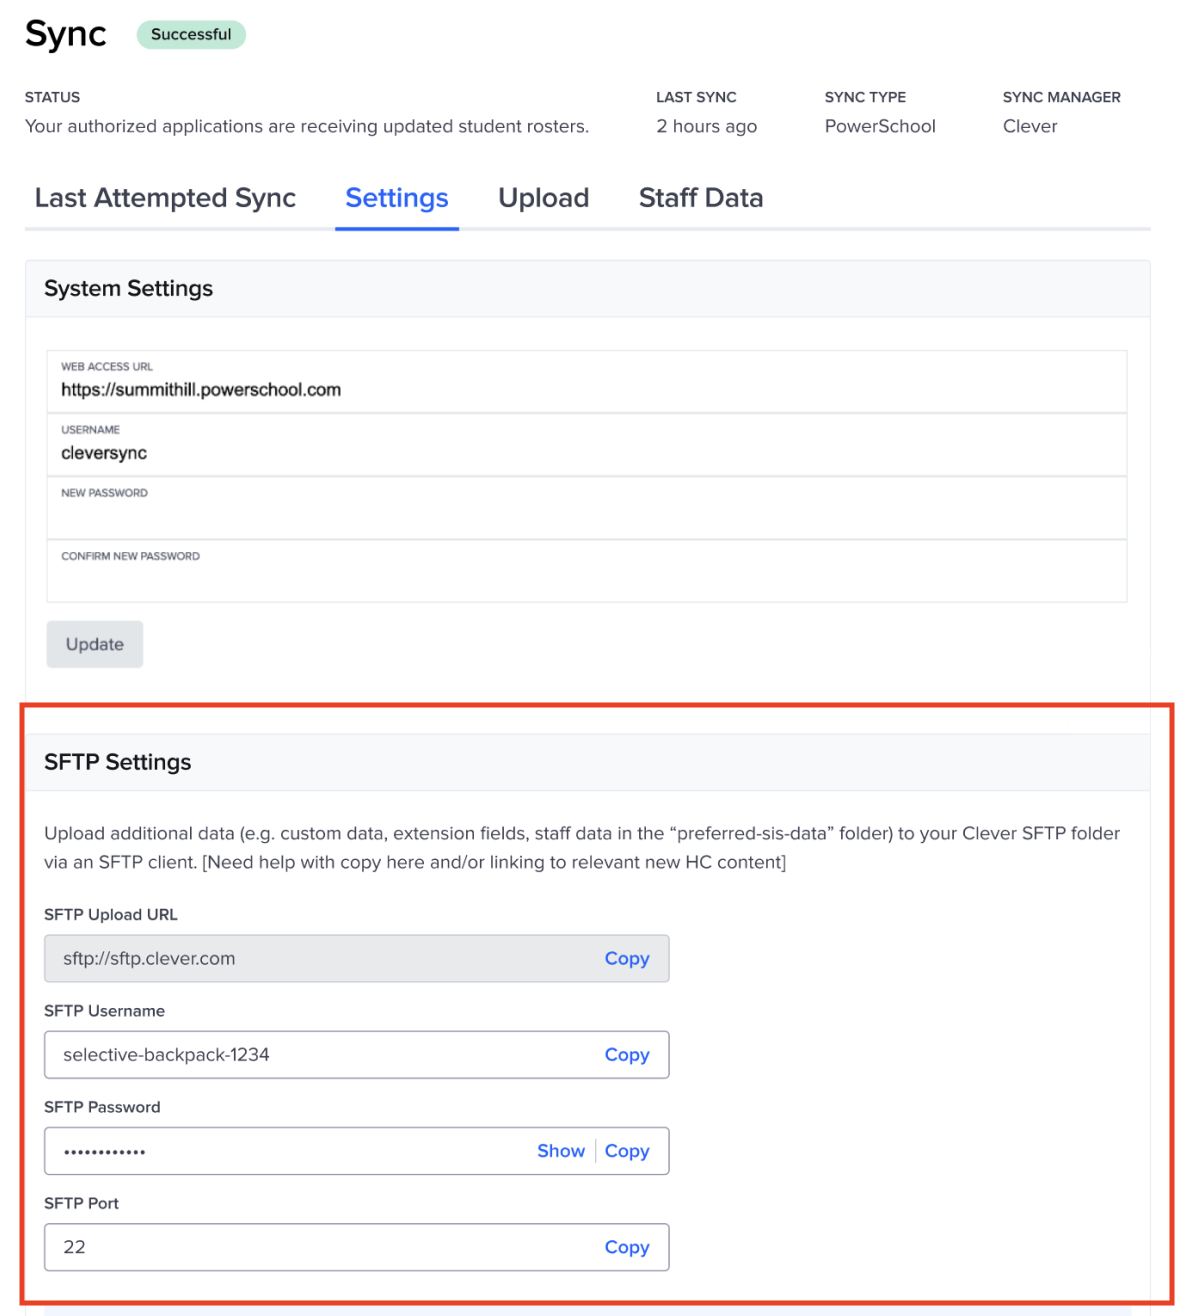The width and height of the screenshot is (1196, 1316).
Task: Open the Last Attempted Sync tab
Action: click(x=165, y=198)
